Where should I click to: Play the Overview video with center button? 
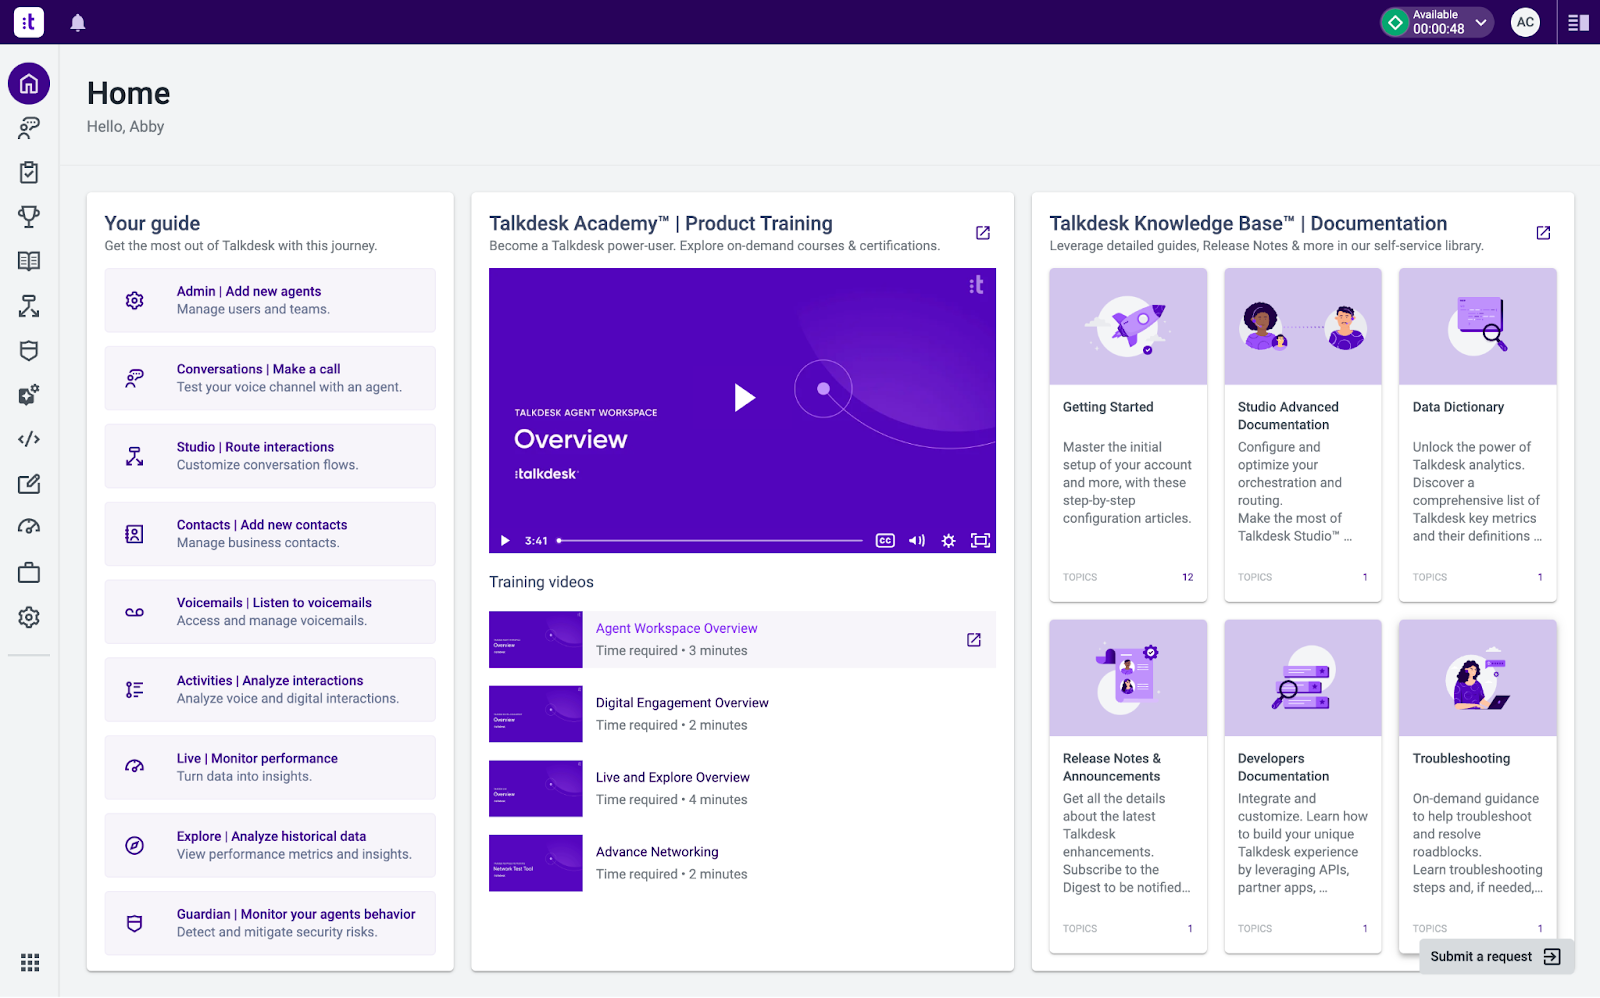744,398
